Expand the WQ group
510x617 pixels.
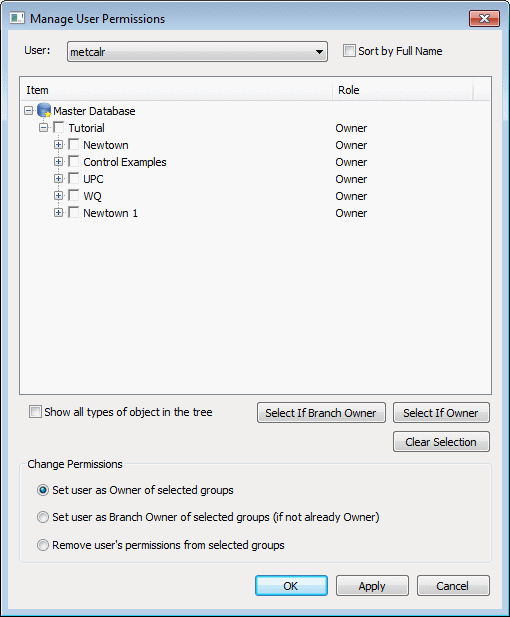coord(58,196)
